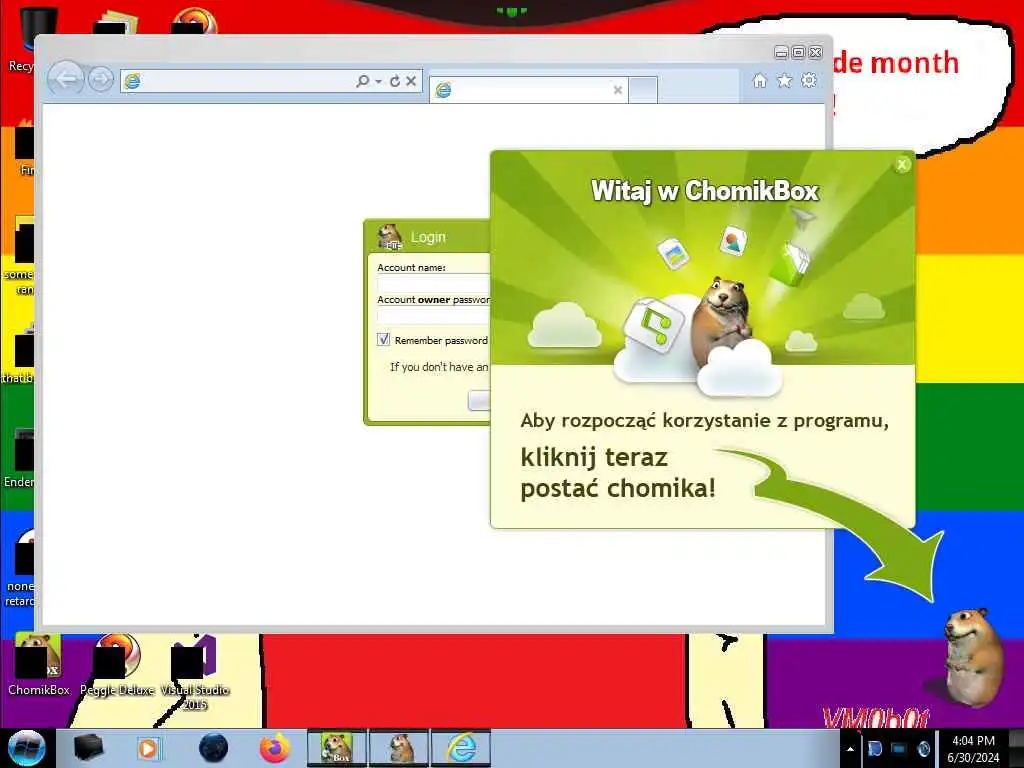Screen dimensions: 1024x768
Task: Click the search magnifier in address bar
Action: pos(362,81)
